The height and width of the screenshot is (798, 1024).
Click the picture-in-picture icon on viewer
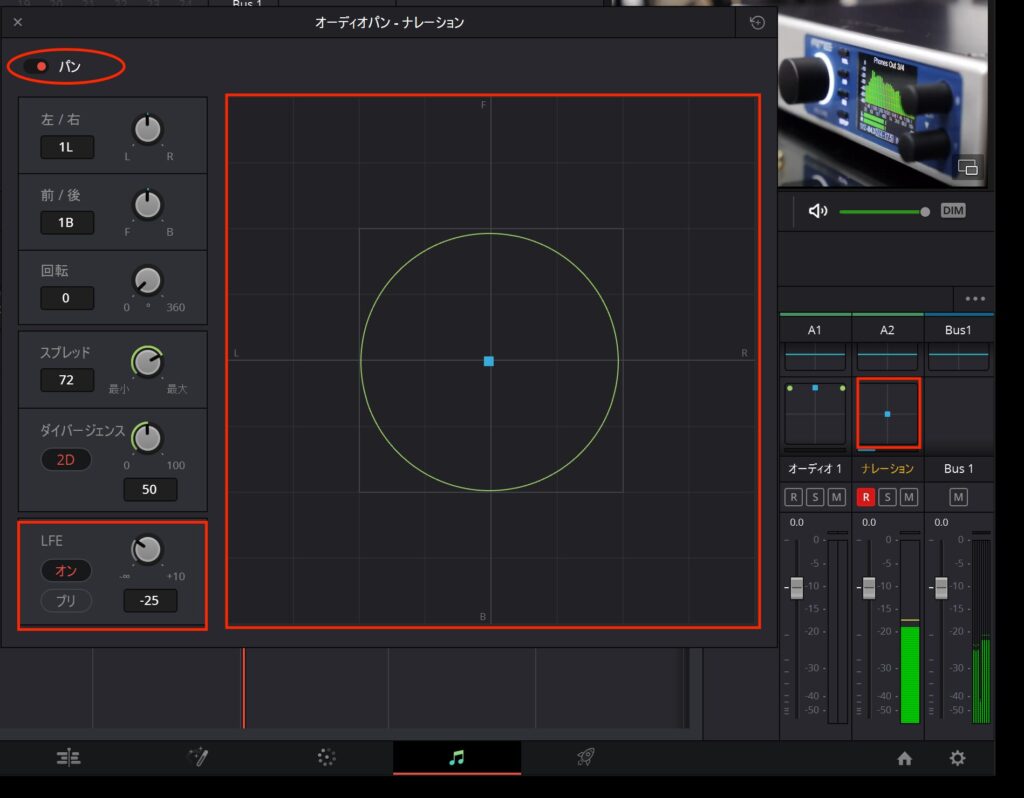[967, 167]
